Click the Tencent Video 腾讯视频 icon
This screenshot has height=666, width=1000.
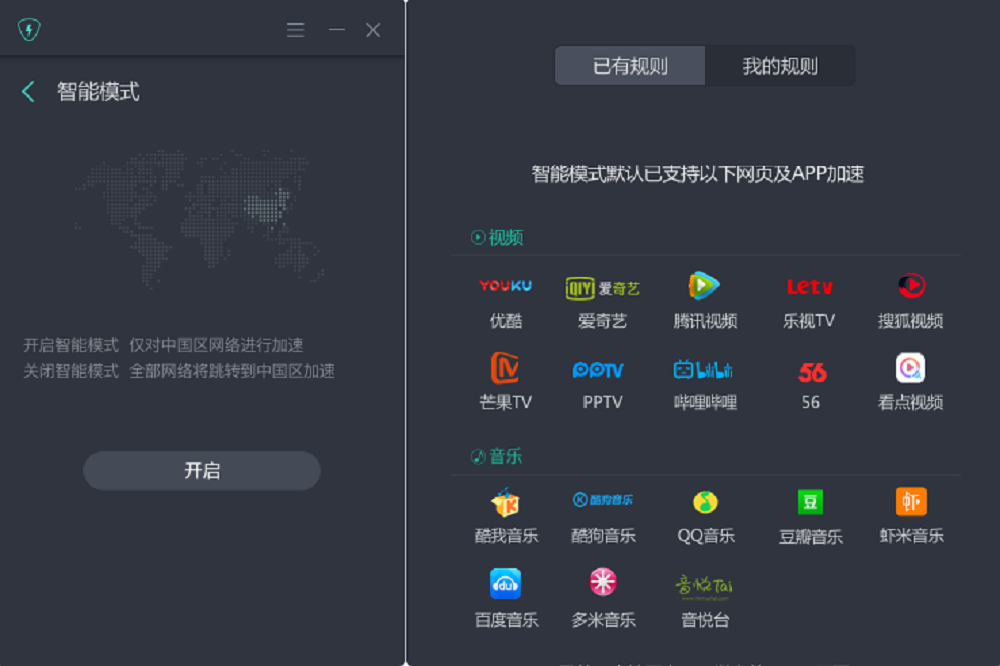704,285
